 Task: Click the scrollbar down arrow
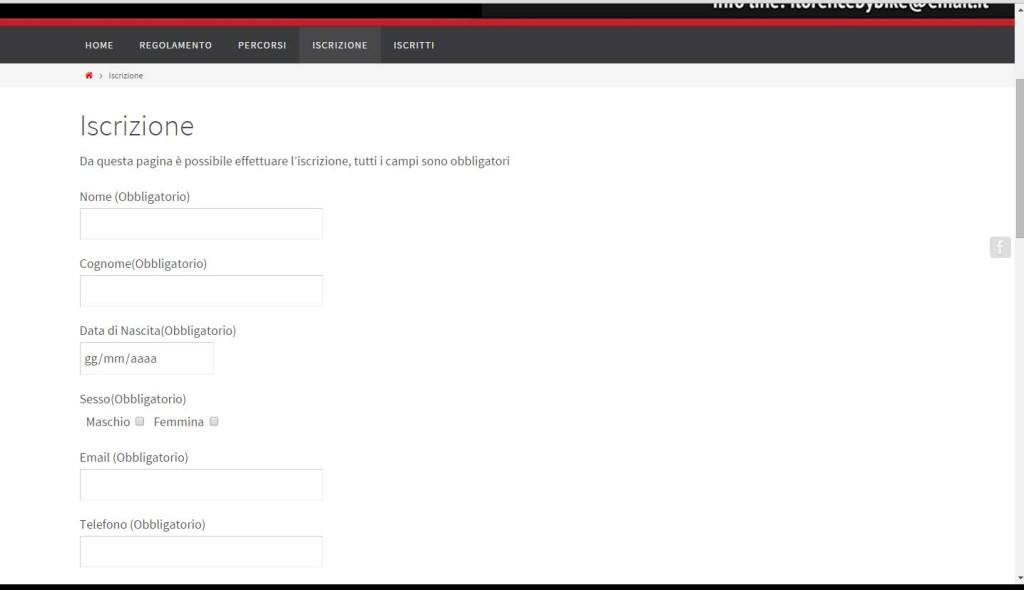pyautogui.click(x=1019, y=578)
